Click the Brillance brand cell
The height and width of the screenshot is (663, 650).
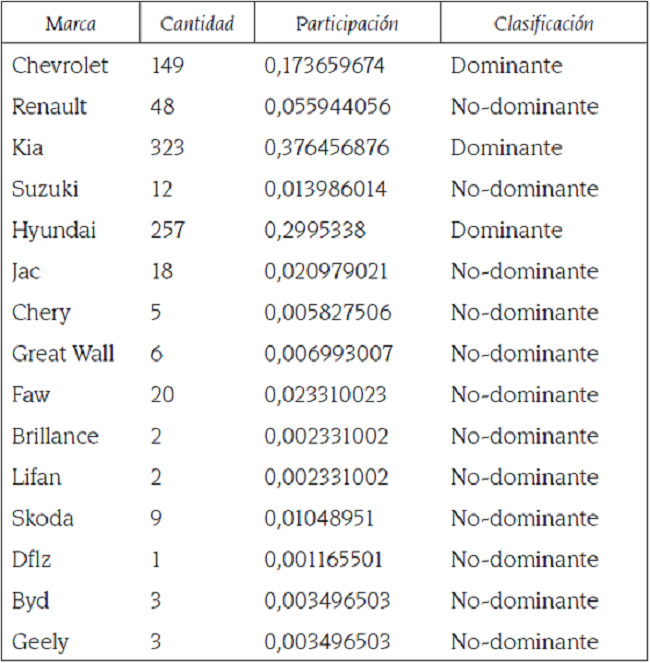(55, 436)
